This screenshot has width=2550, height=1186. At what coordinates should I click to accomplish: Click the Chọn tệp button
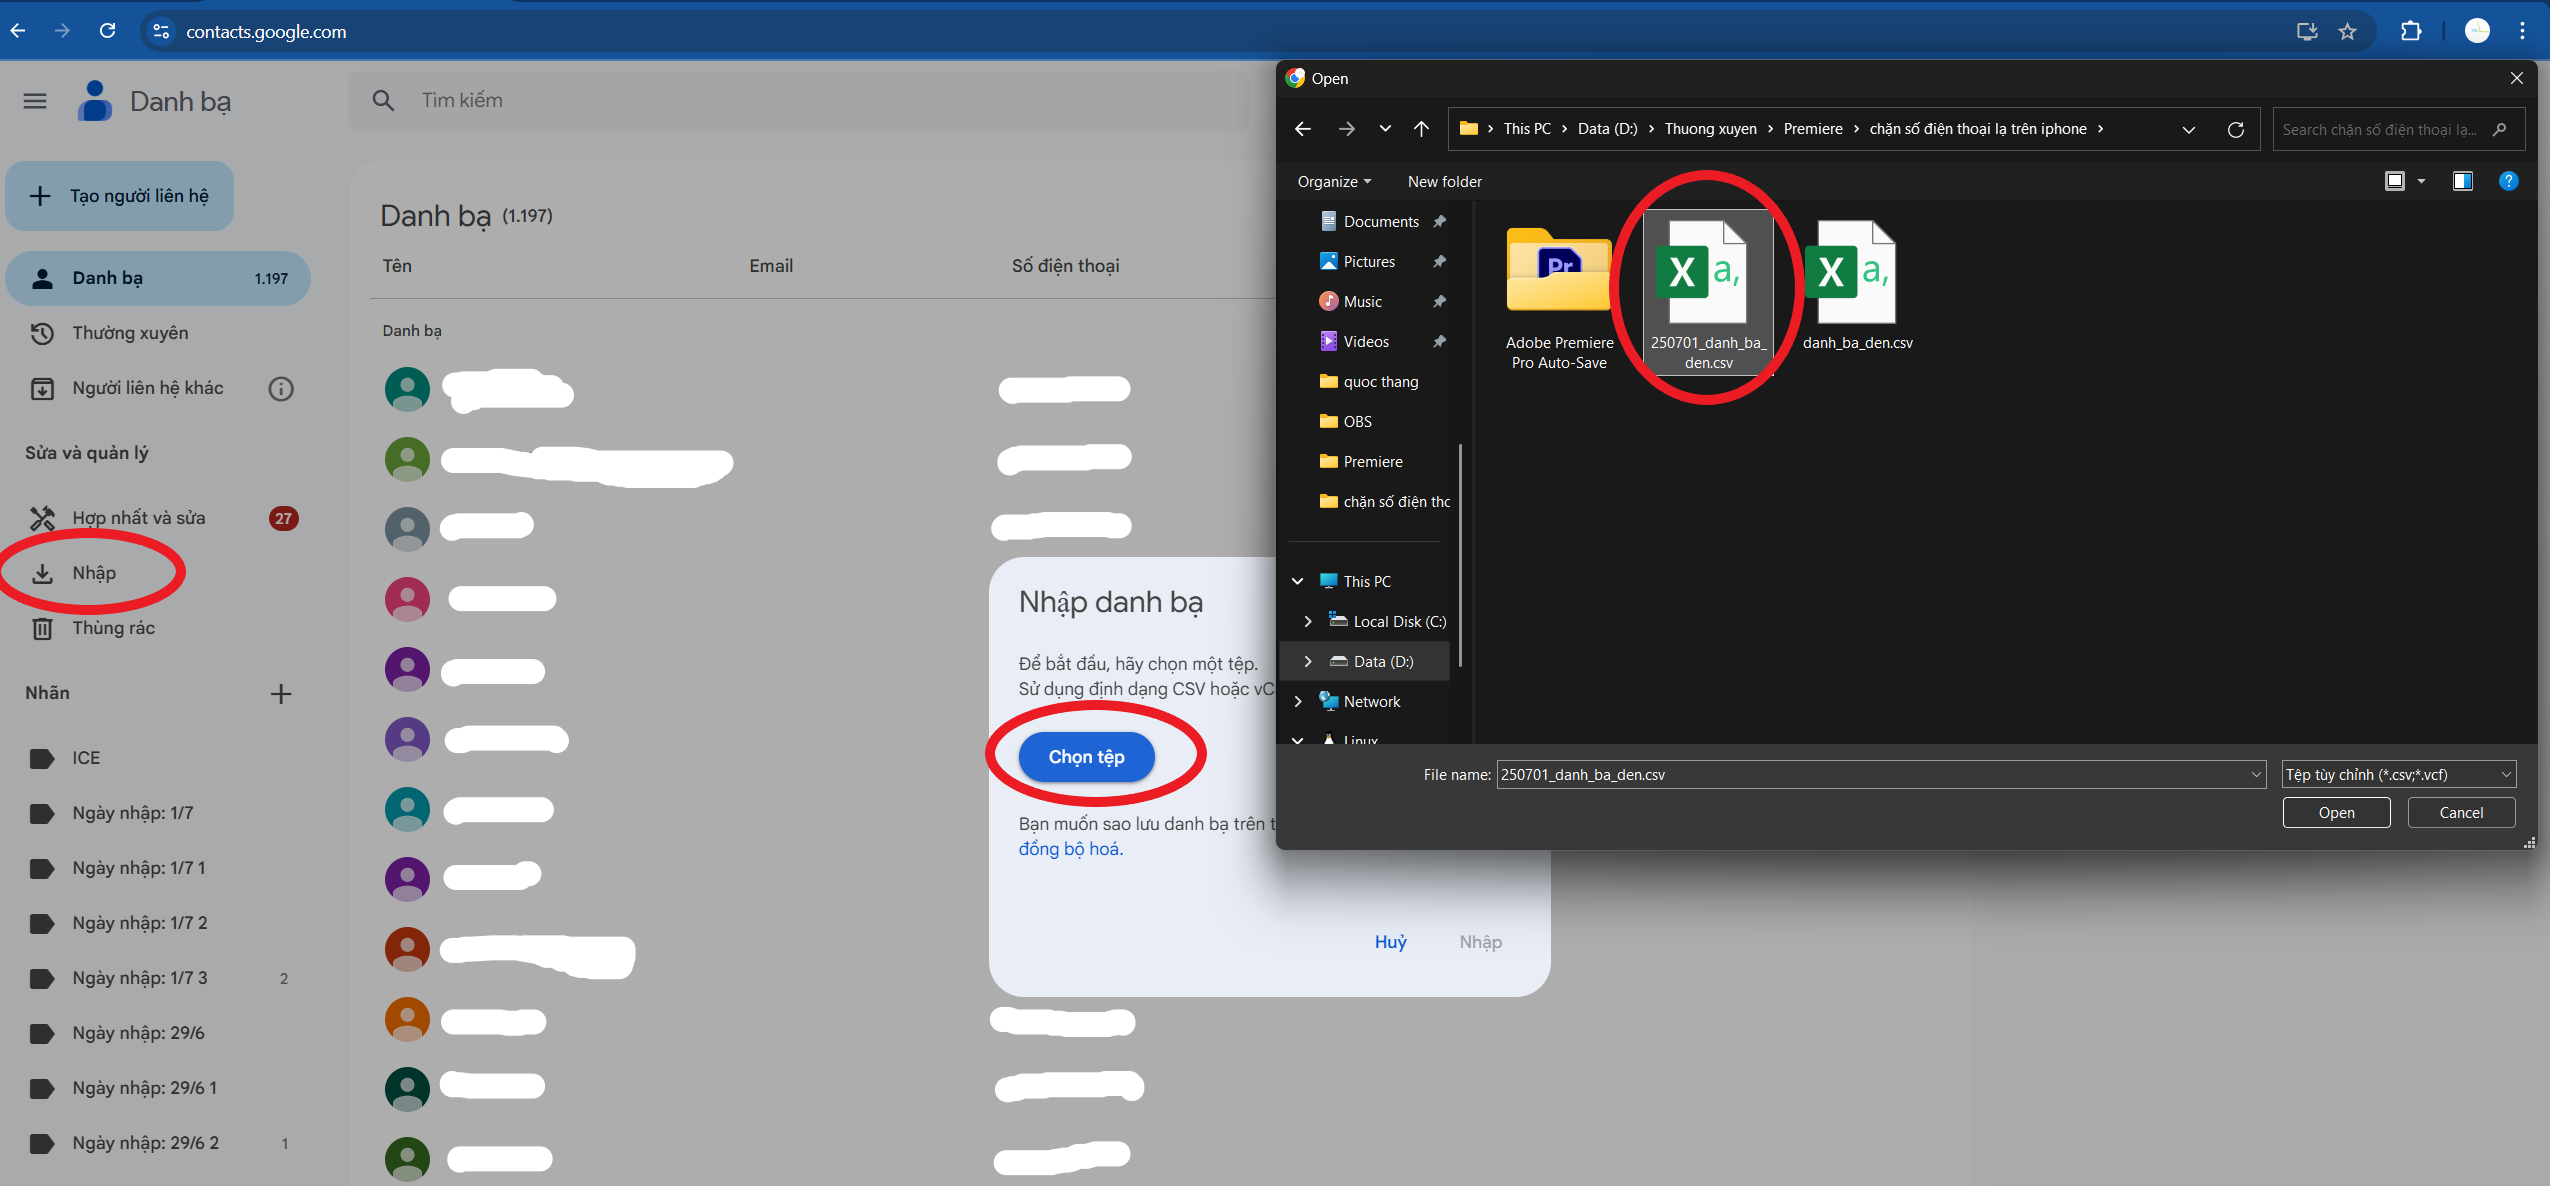click(x=1086, y=757)
